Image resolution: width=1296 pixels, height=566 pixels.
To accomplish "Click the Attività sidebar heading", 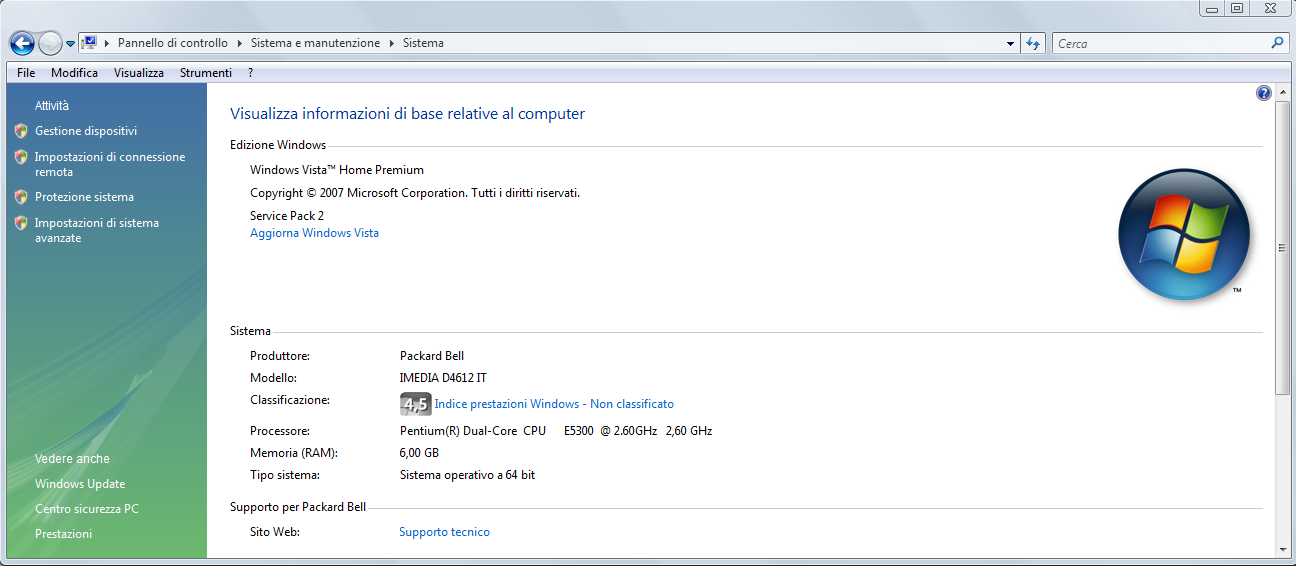I will click(x=52, y=106).
